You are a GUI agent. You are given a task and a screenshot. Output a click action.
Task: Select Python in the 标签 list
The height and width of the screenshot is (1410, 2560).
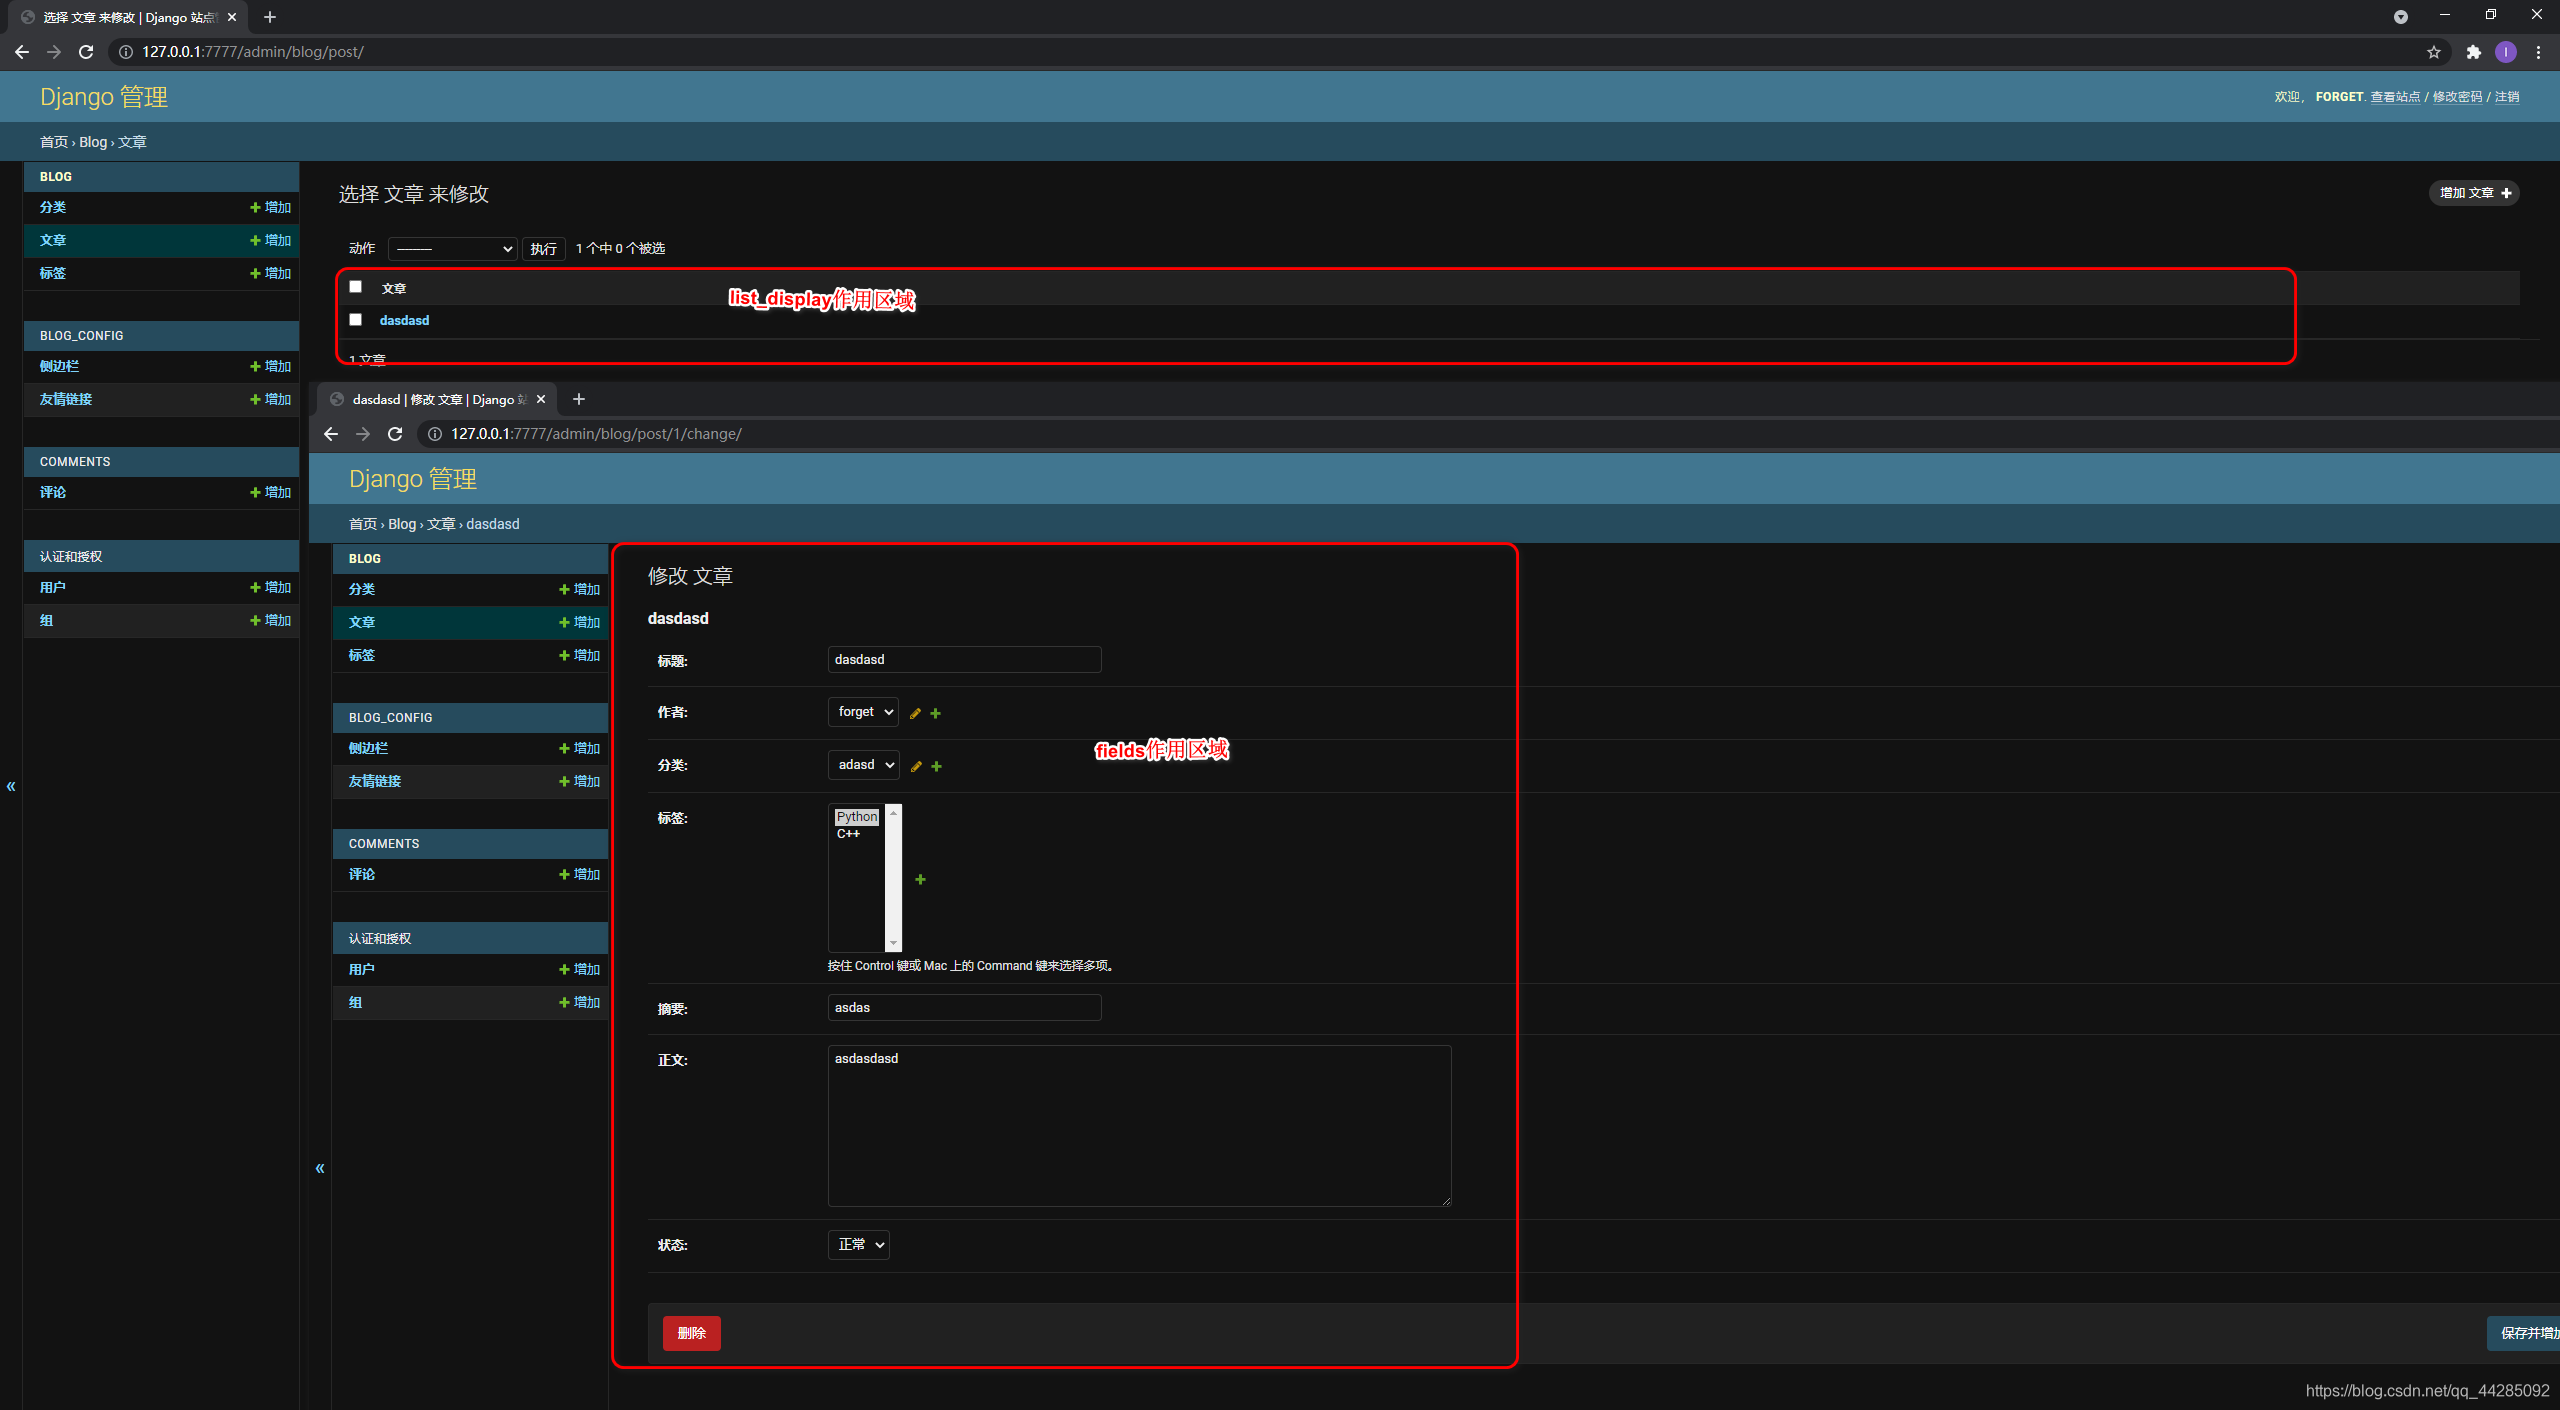[857, 817]
